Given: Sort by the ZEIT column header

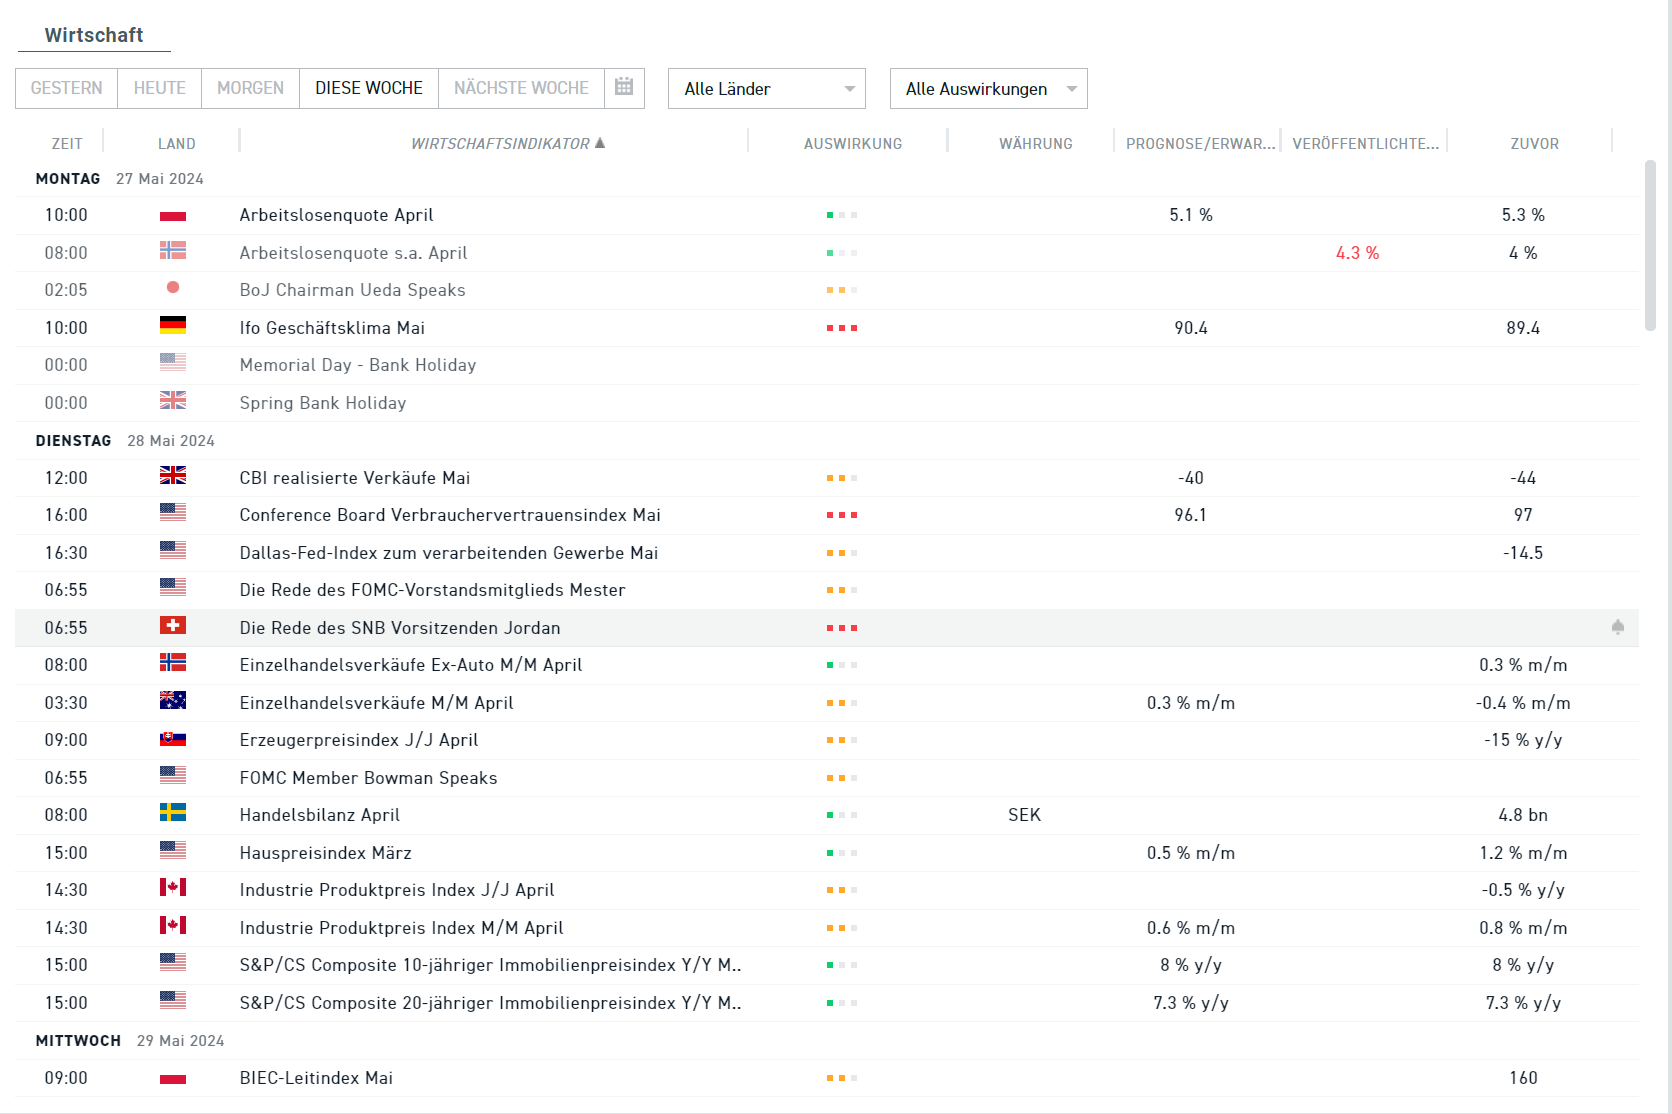Looking at the screenshot, I should pos(67,144).
